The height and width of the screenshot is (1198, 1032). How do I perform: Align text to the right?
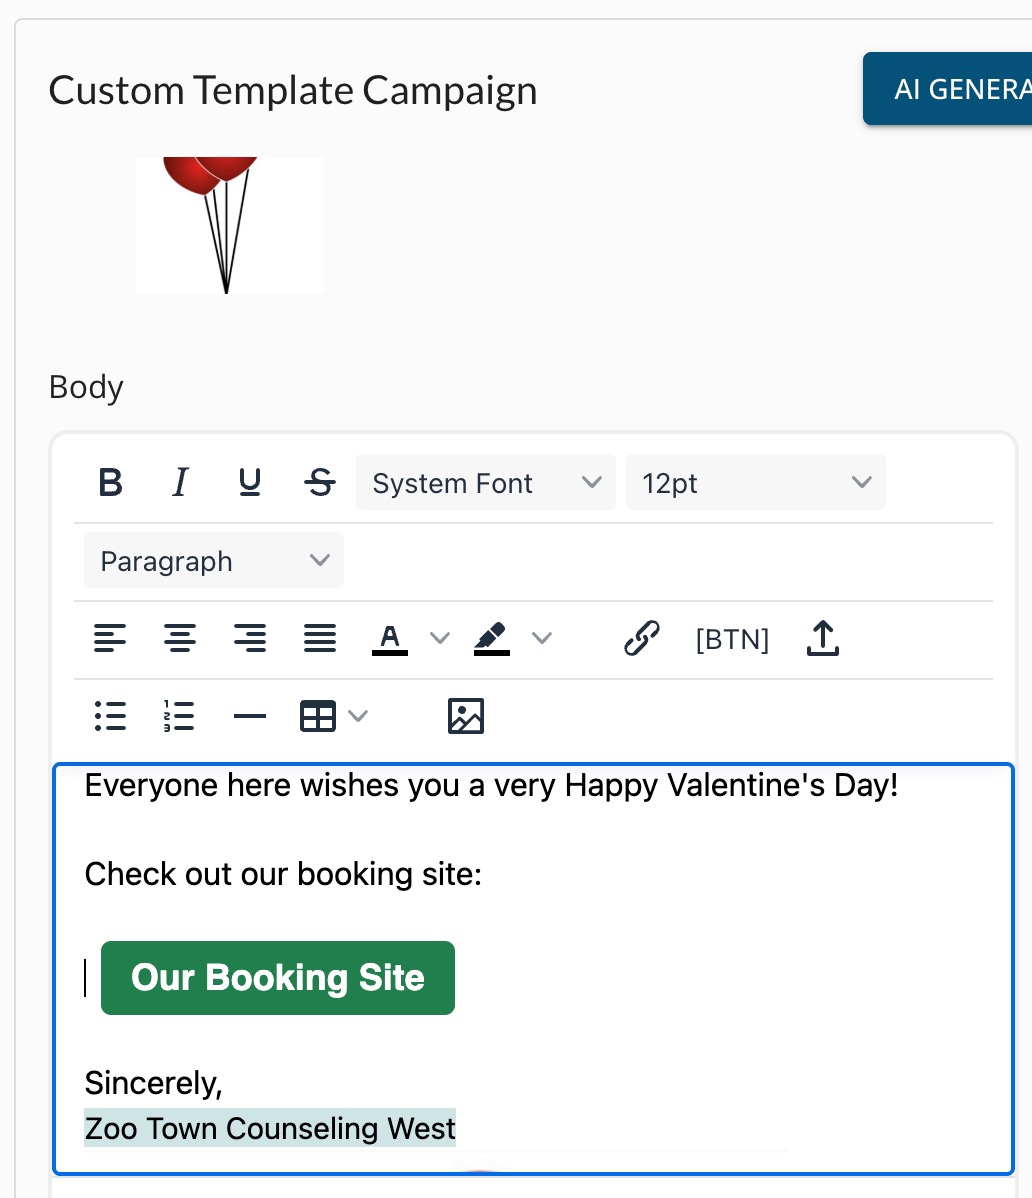point(250,639)
